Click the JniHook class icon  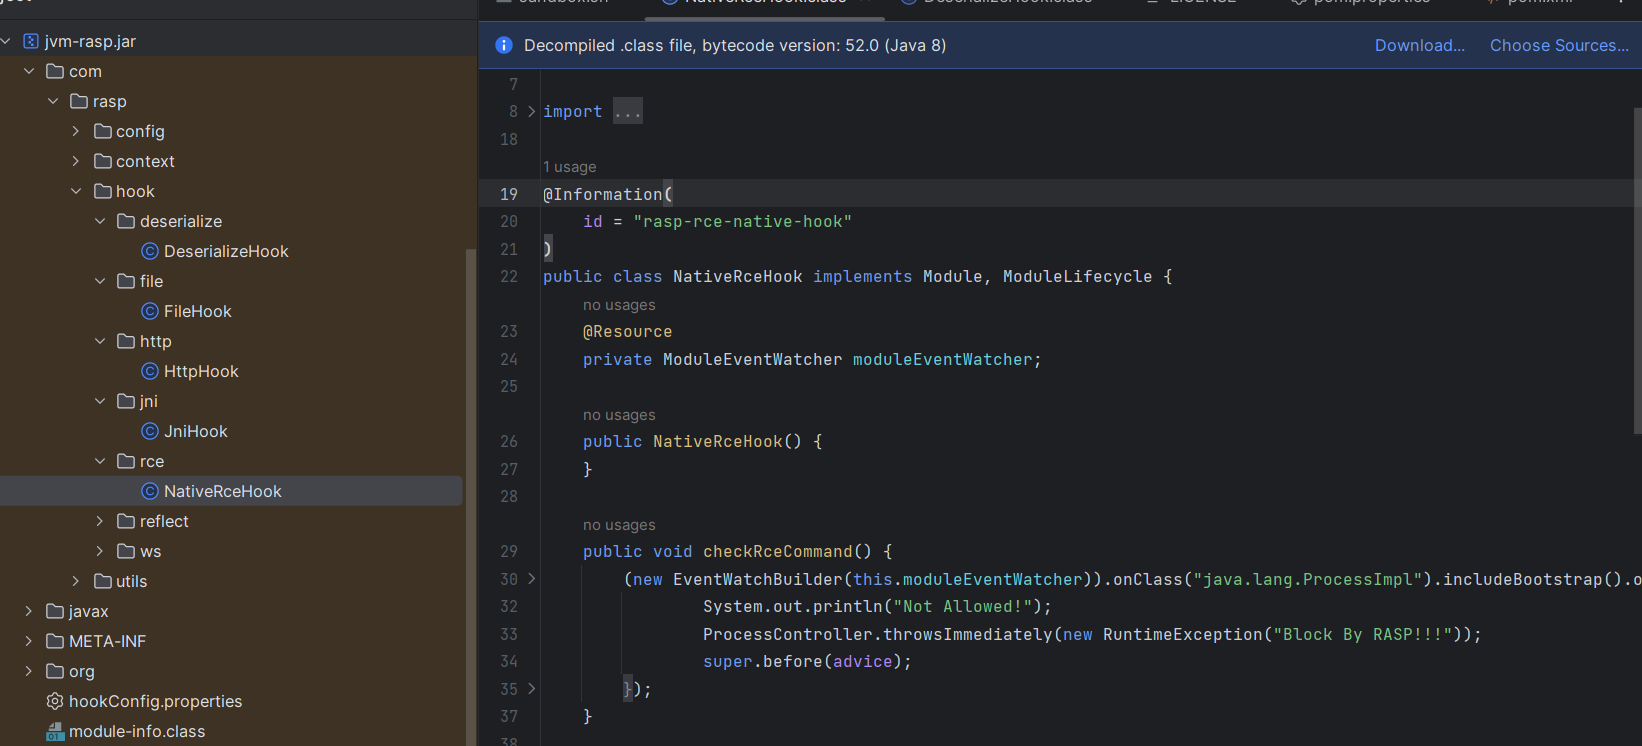(x=150, y=431)
